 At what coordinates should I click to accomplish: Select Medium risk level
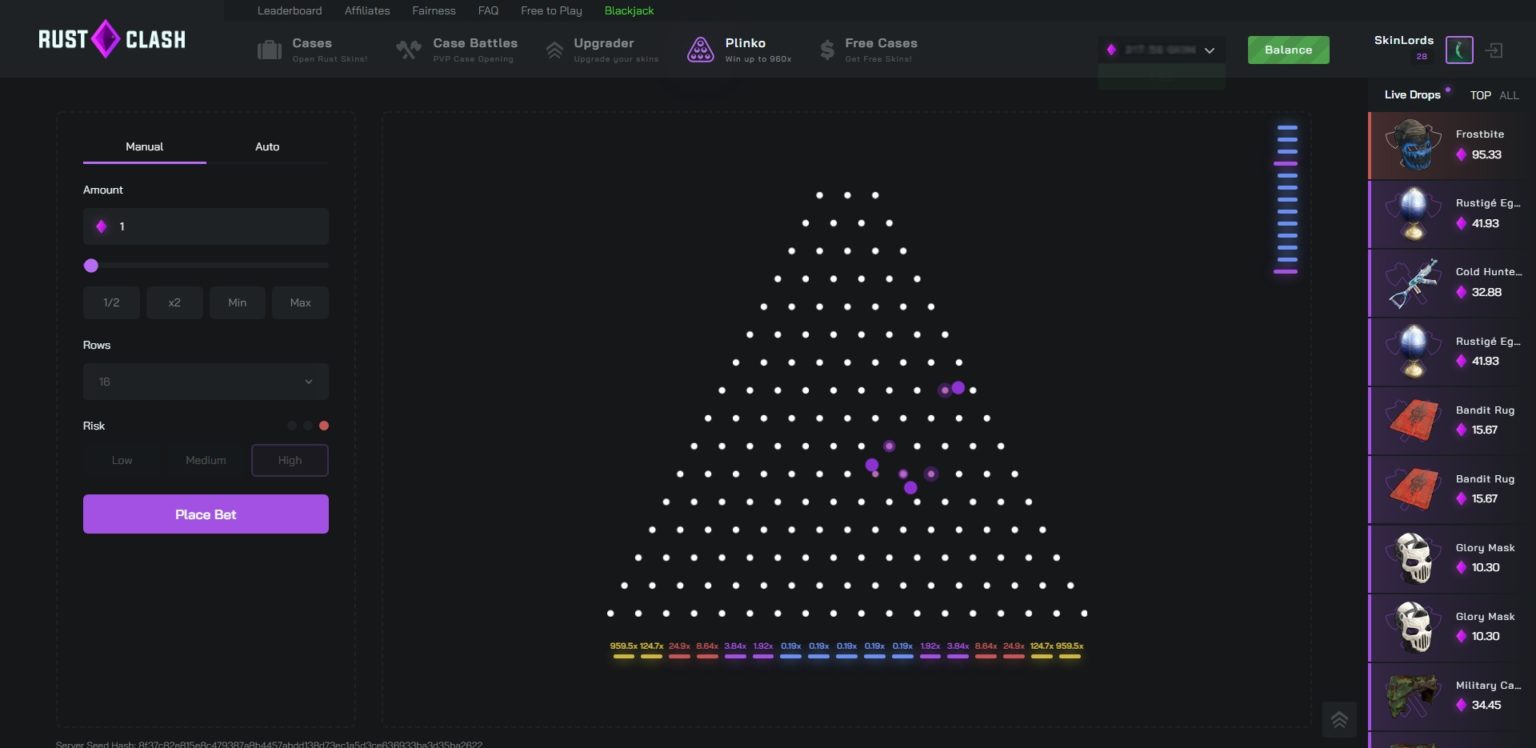[x=206, y=460]
